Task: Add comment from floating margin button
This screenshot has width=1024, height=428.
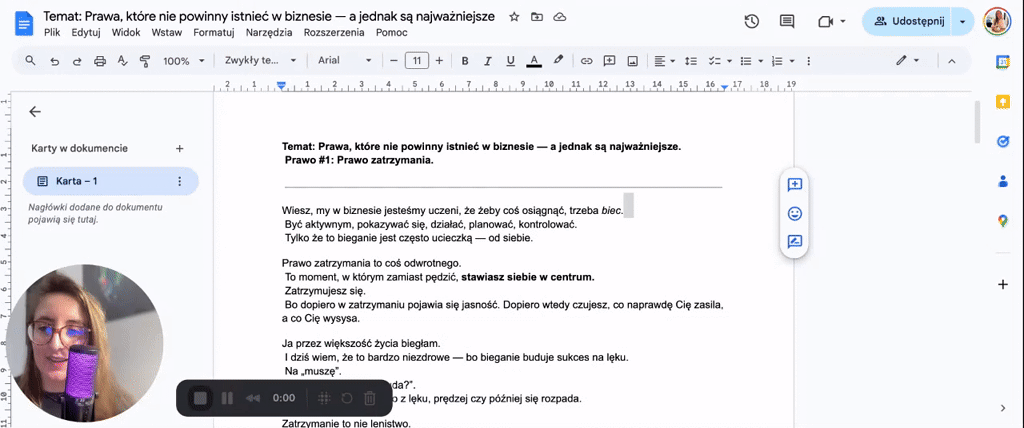Action: [795, 184]
